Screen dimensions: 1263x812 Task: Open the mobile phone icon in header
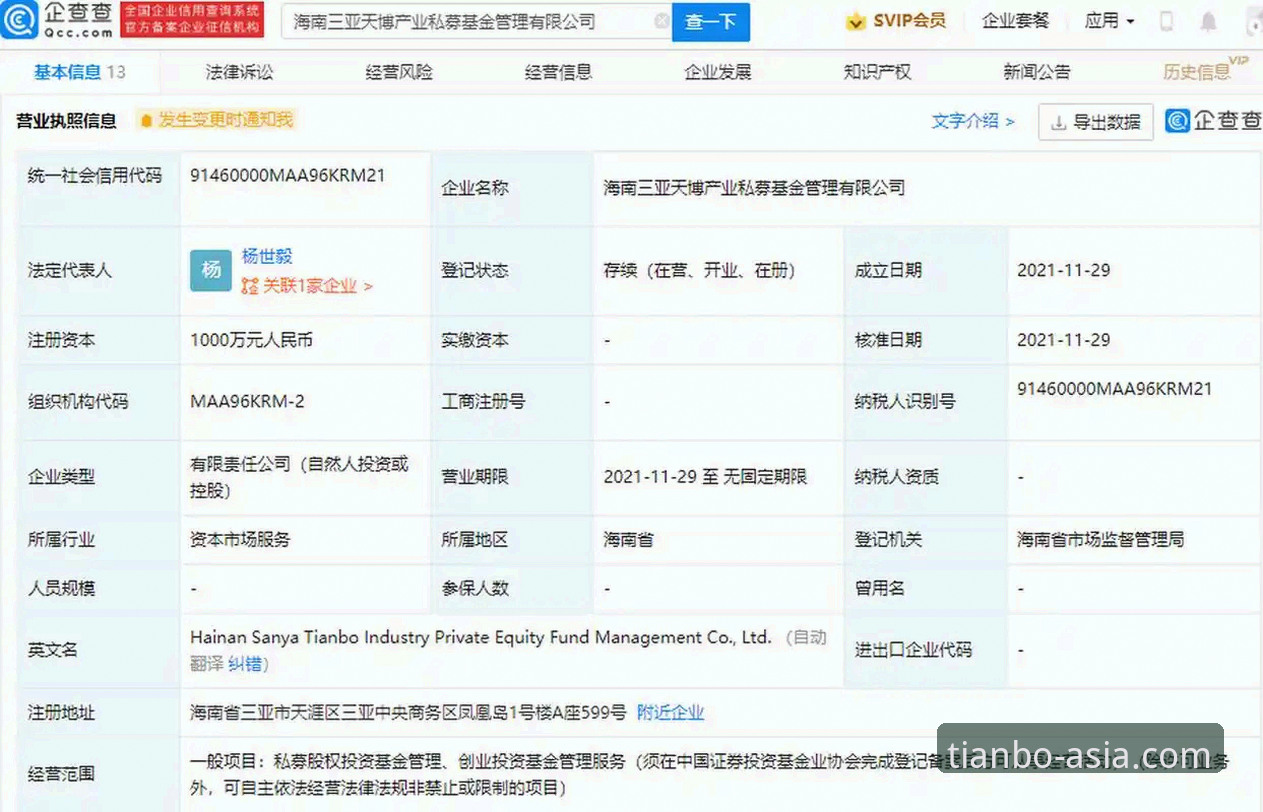(x=1166, y=21)
